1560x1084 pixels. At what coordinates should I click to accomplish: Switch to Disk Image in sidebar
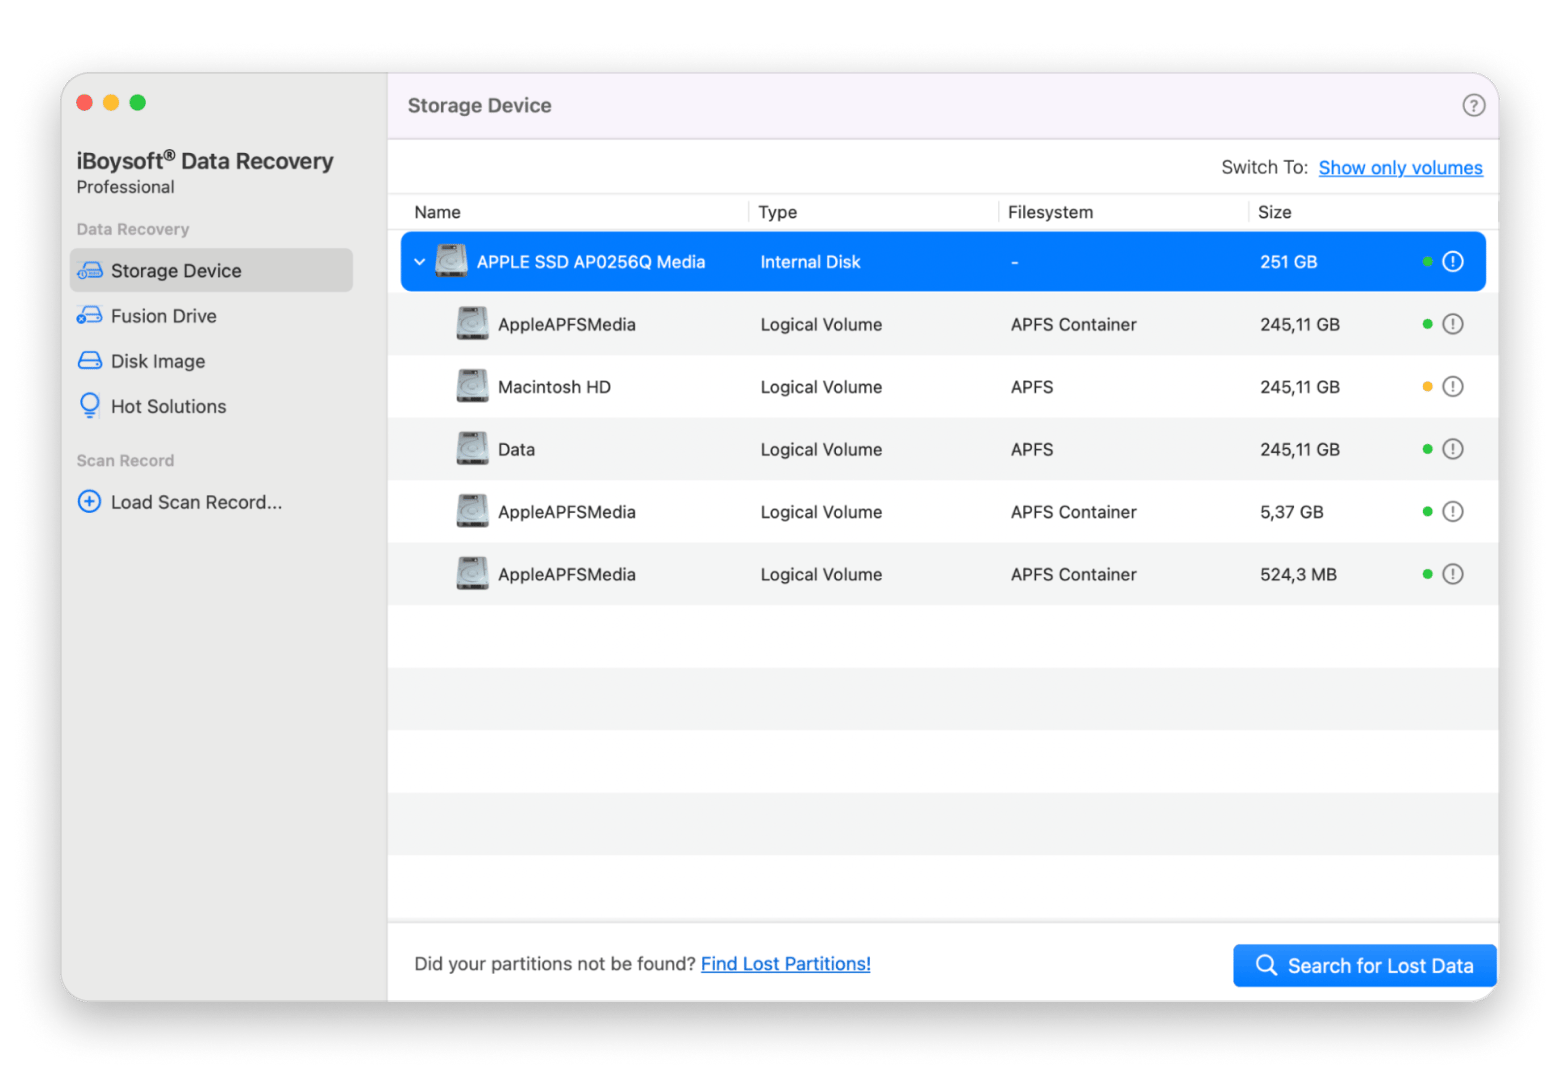[x=158, y=361]
